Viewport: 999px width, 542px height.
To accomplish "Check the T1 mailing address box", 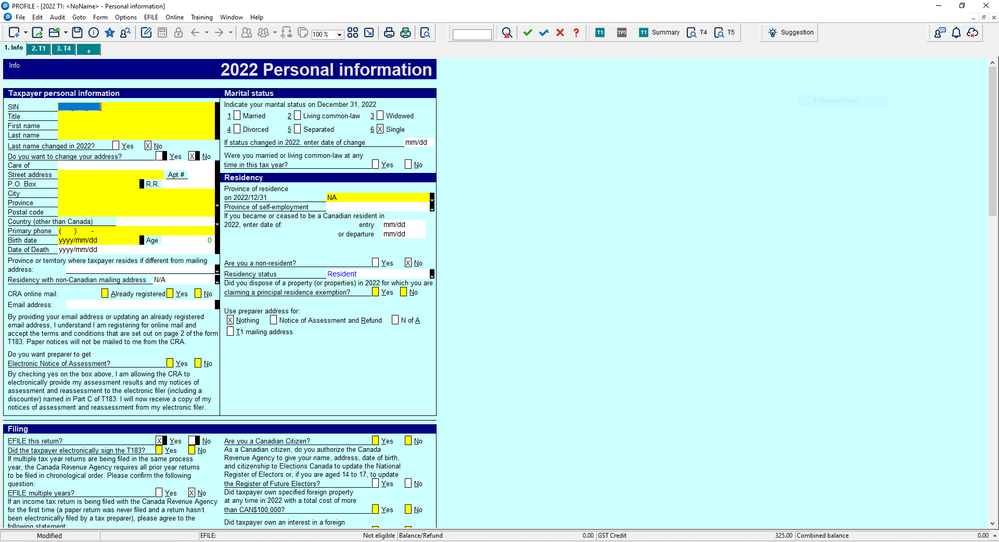I will [230, 331].
